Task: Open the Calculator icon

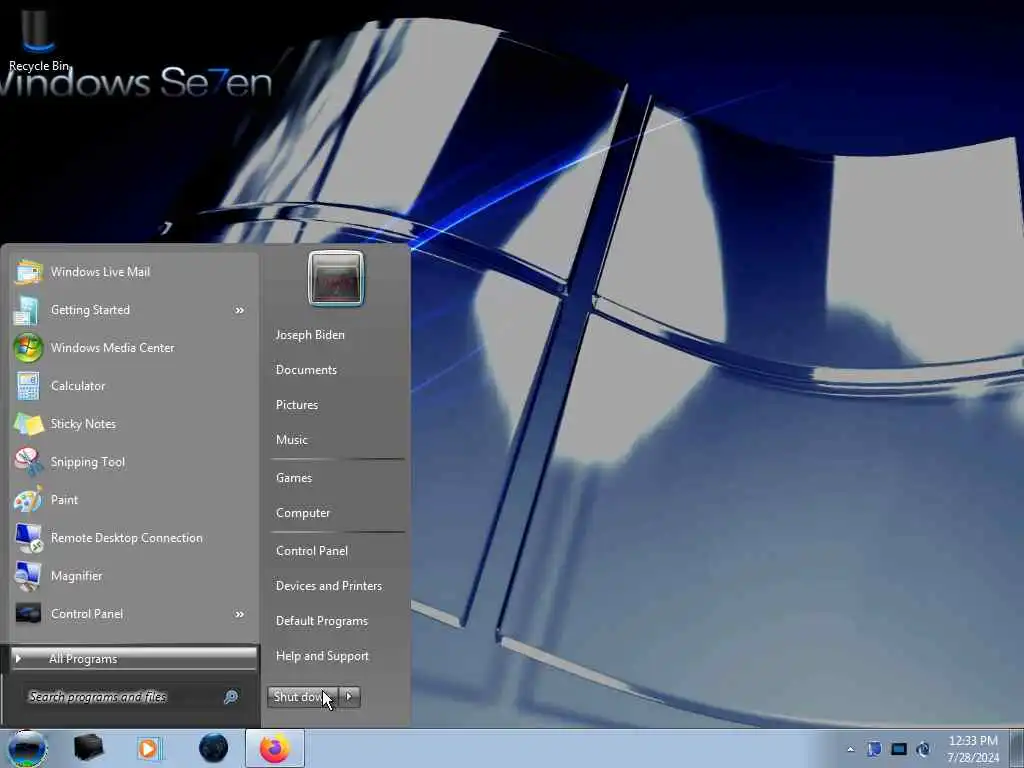Action: (28, 386)
